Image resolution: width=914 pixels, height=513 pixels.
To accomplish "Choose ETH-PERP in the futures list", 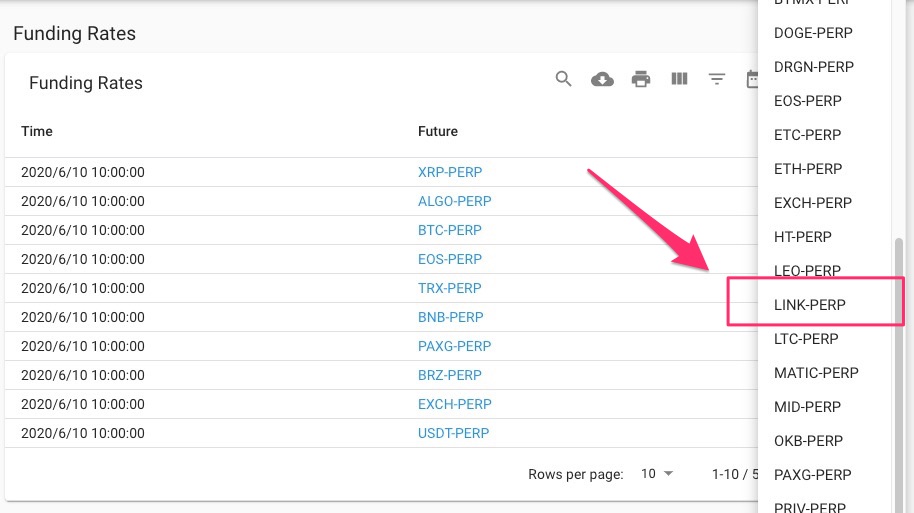I will tap(808, 169).
